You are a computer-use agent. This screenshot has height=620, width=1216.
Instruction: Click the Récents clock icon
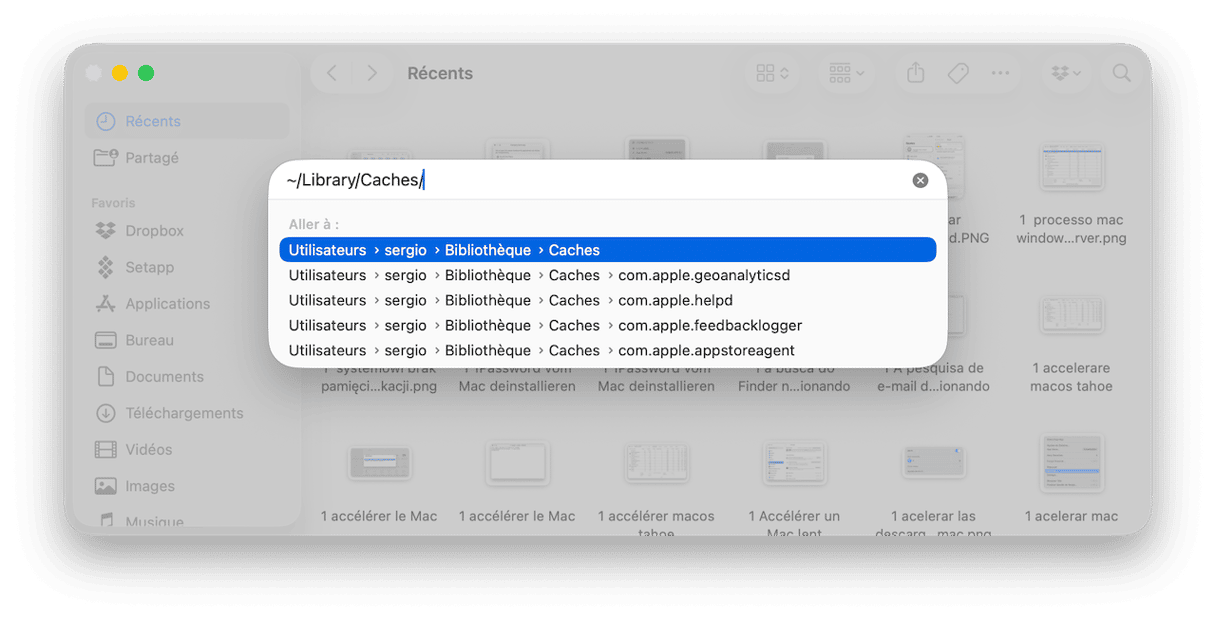pos(105,121)
